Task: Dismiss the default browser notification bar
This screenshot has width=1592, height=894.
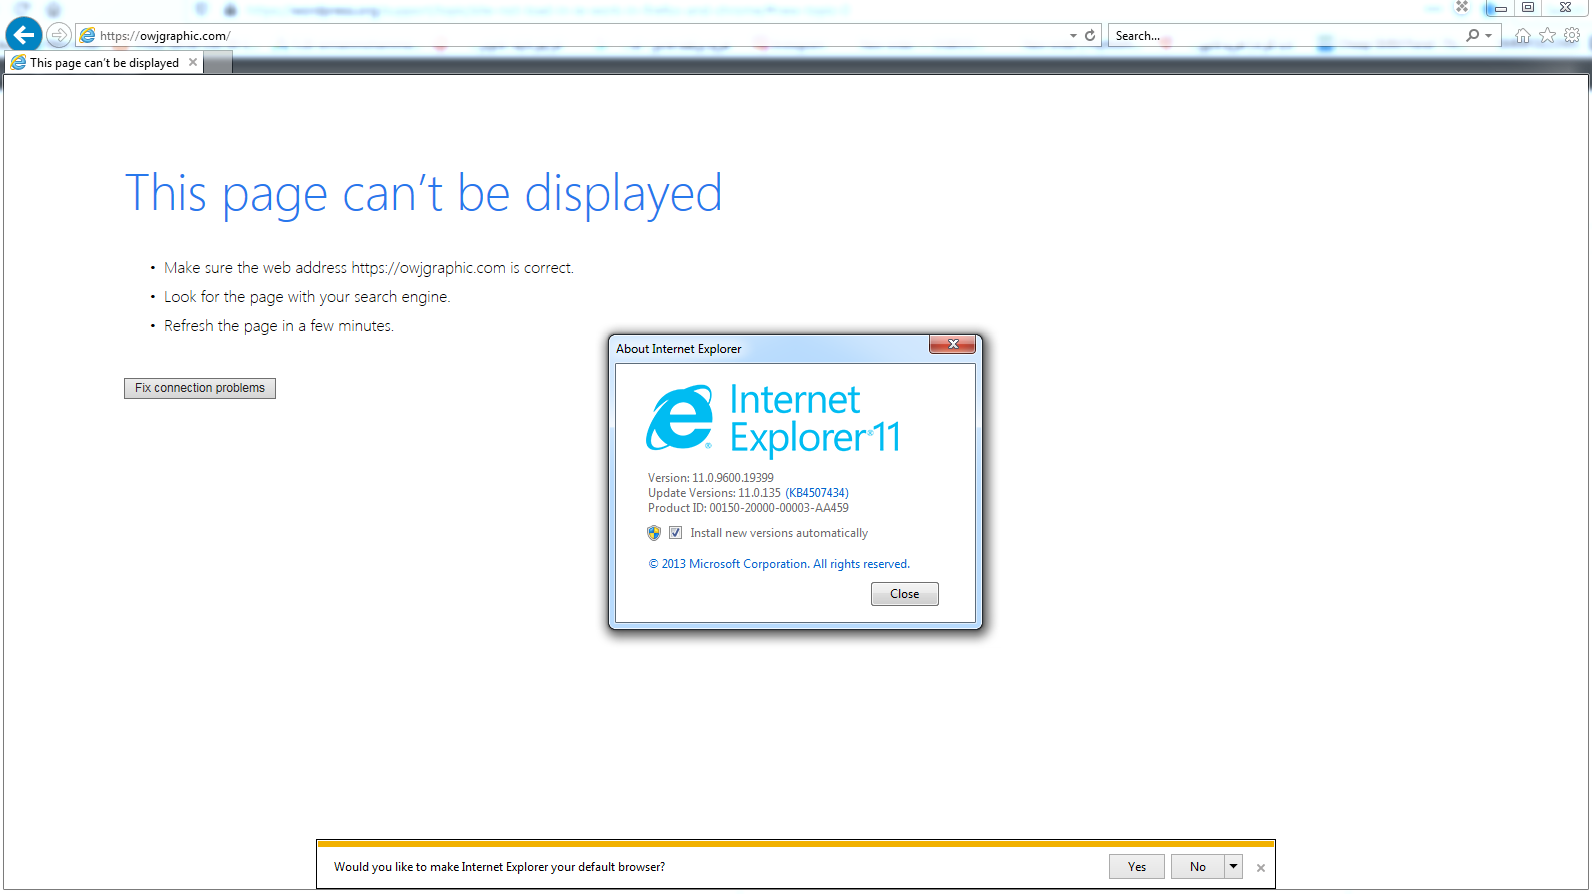Action: click(x=1261, y=868)
